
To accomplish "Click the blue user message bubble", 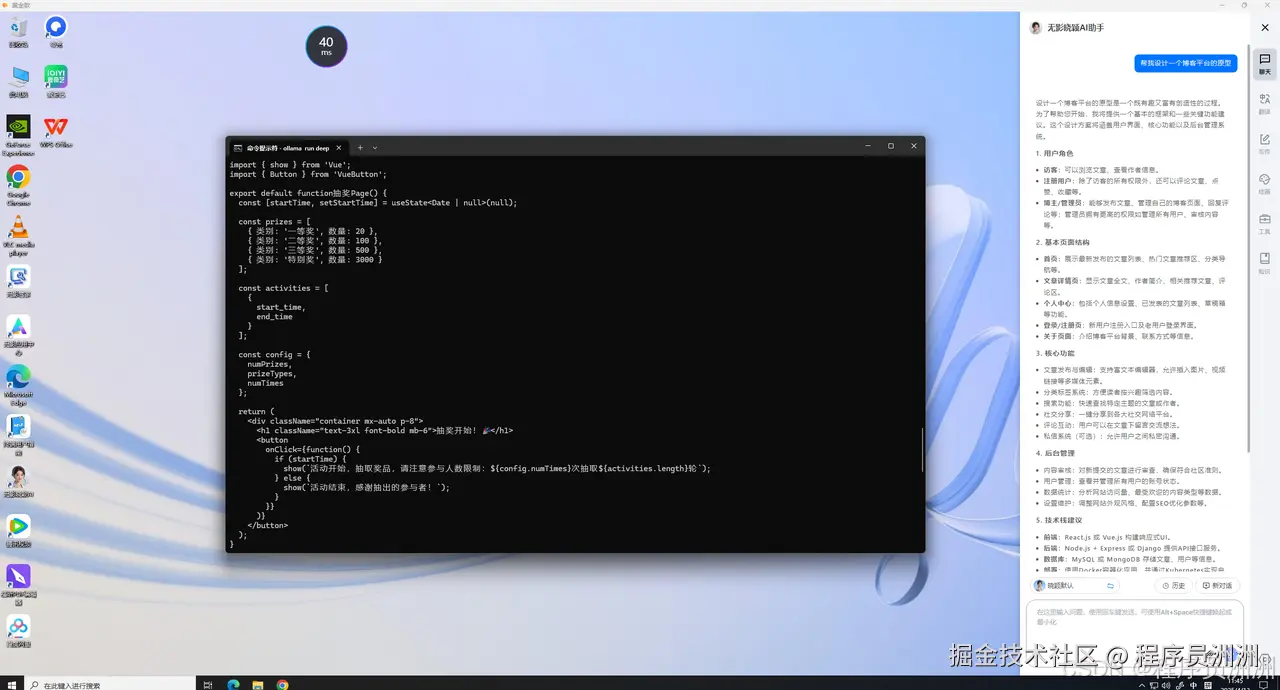I will coord(1186,63).
